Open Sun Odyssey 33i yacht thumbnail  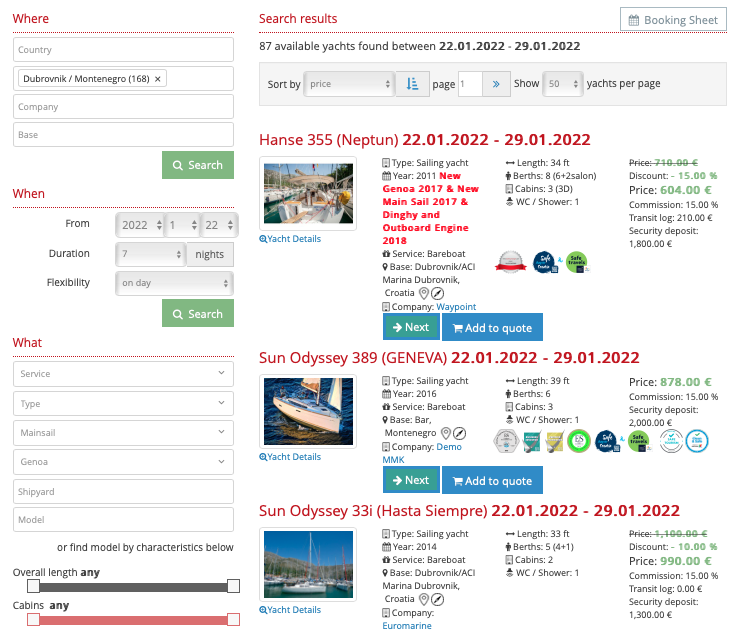308,564
